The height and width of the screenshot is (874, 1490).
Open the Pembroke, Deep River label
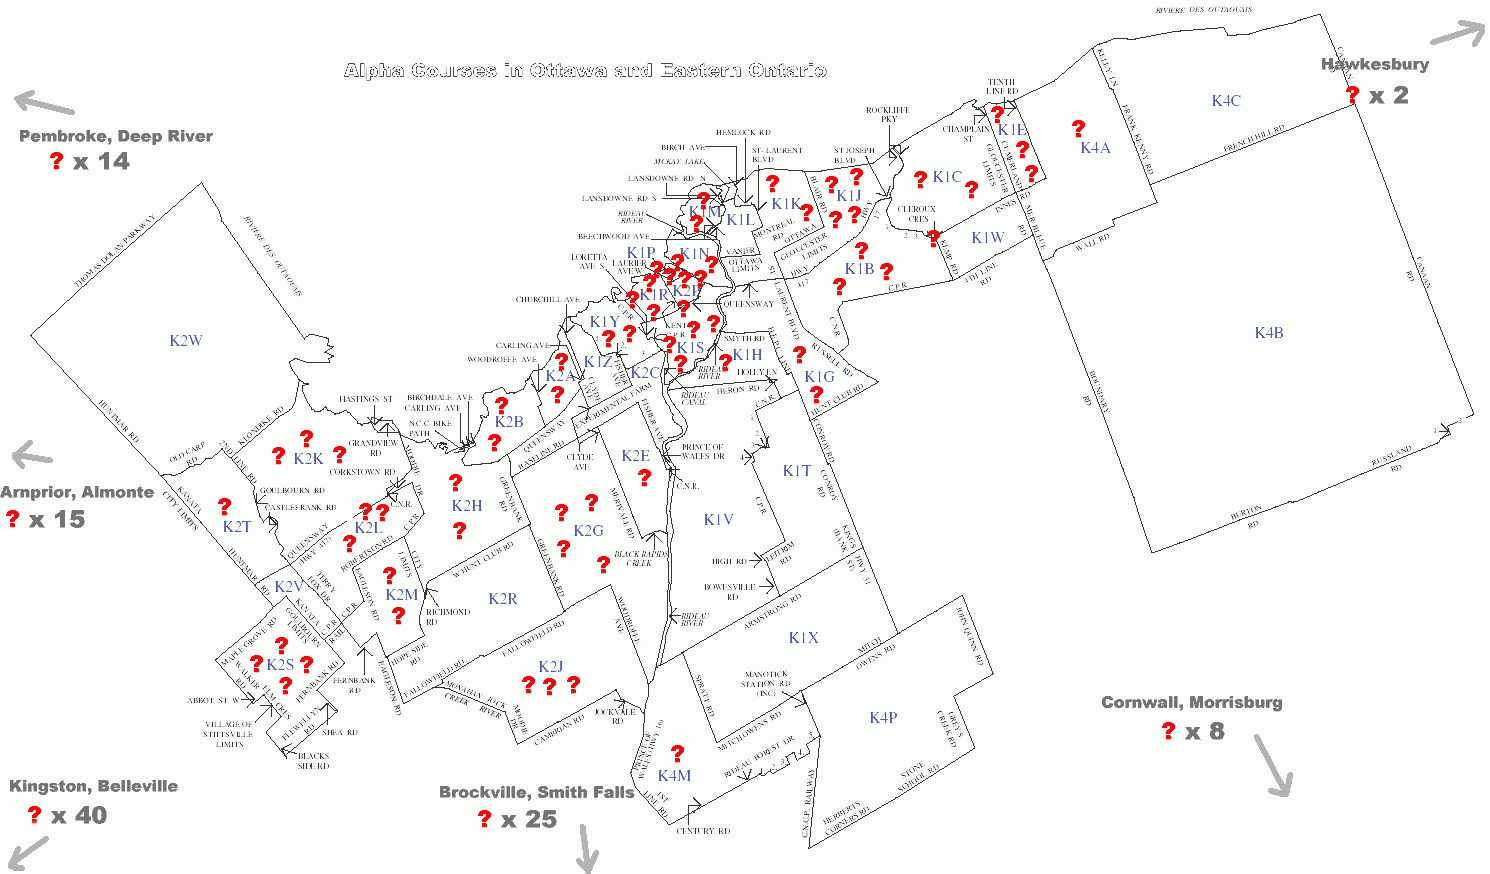pos(116,136)
